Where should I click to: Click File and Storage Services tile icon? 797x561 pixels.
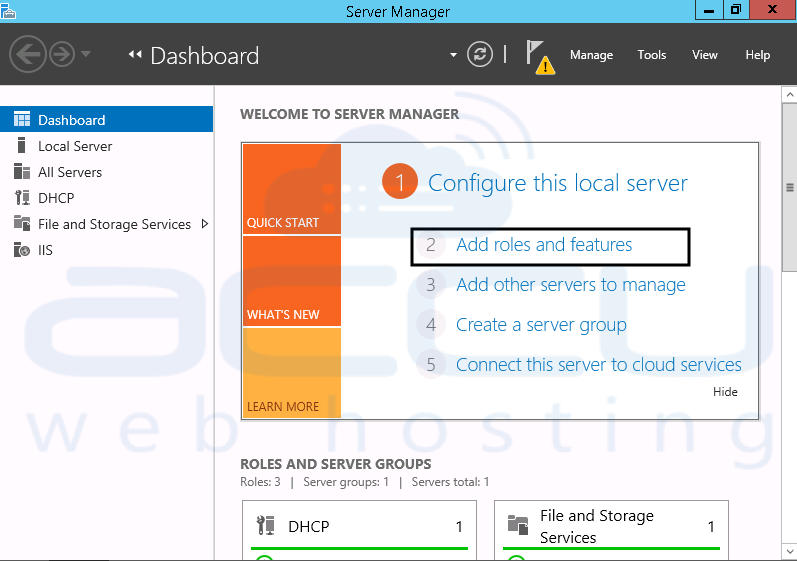[518, 525]
